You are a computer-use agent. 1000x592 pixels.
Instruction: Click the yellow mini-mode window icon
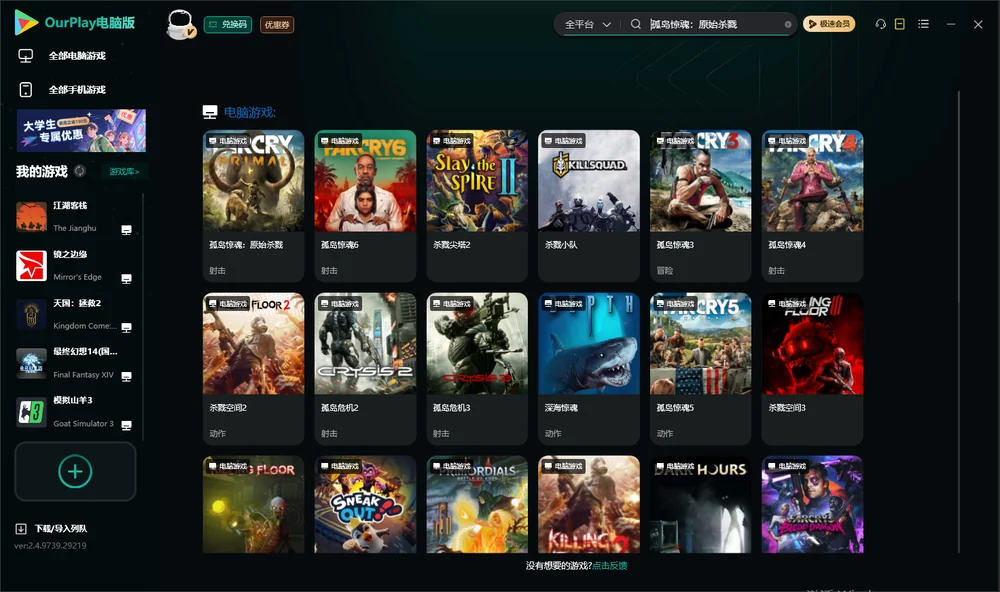click(899, 24)
